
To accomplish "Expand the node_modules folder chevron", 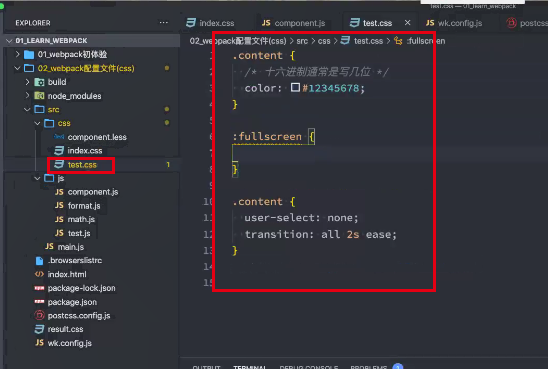I will click(27, 95).
